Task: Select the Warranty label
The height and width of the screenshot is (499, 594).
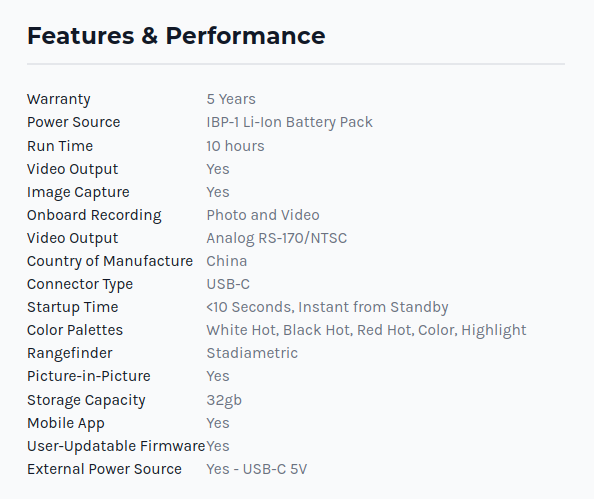Action: tap(59, 99)
